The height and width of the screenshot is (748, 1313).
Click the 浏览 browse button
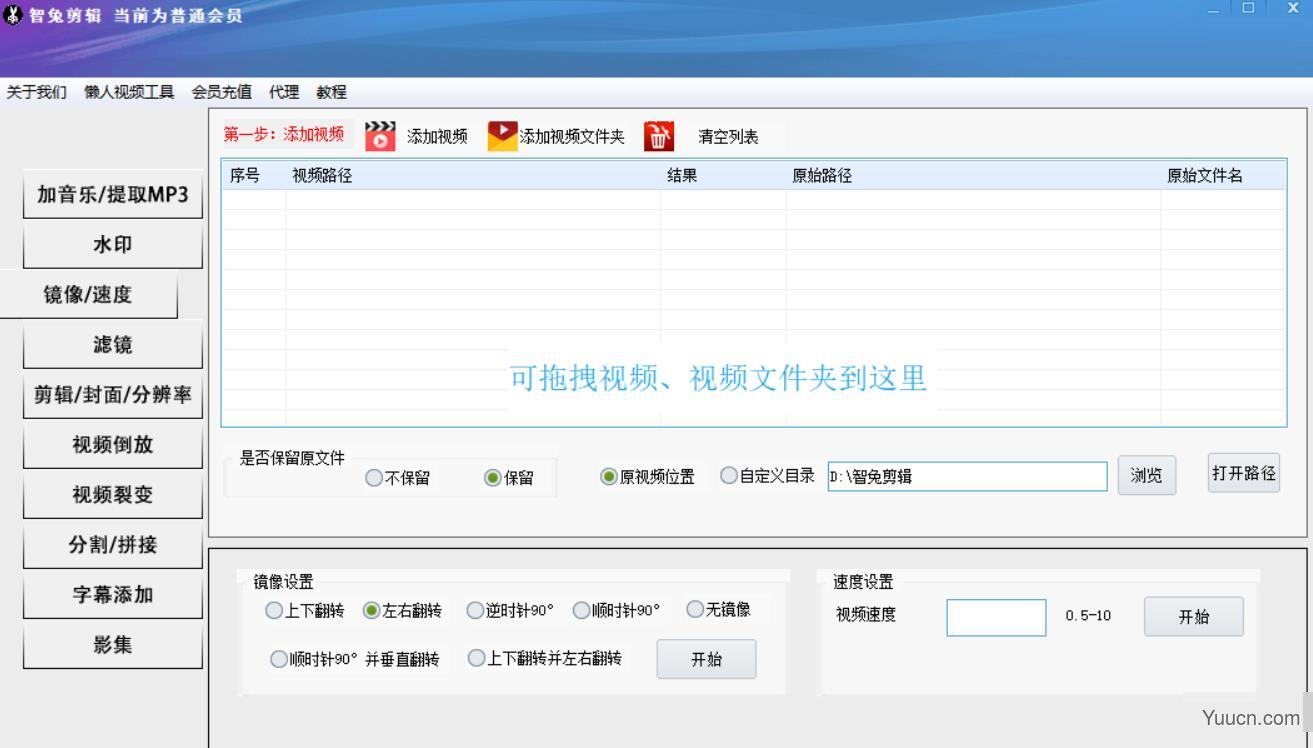coord(1147,476)
